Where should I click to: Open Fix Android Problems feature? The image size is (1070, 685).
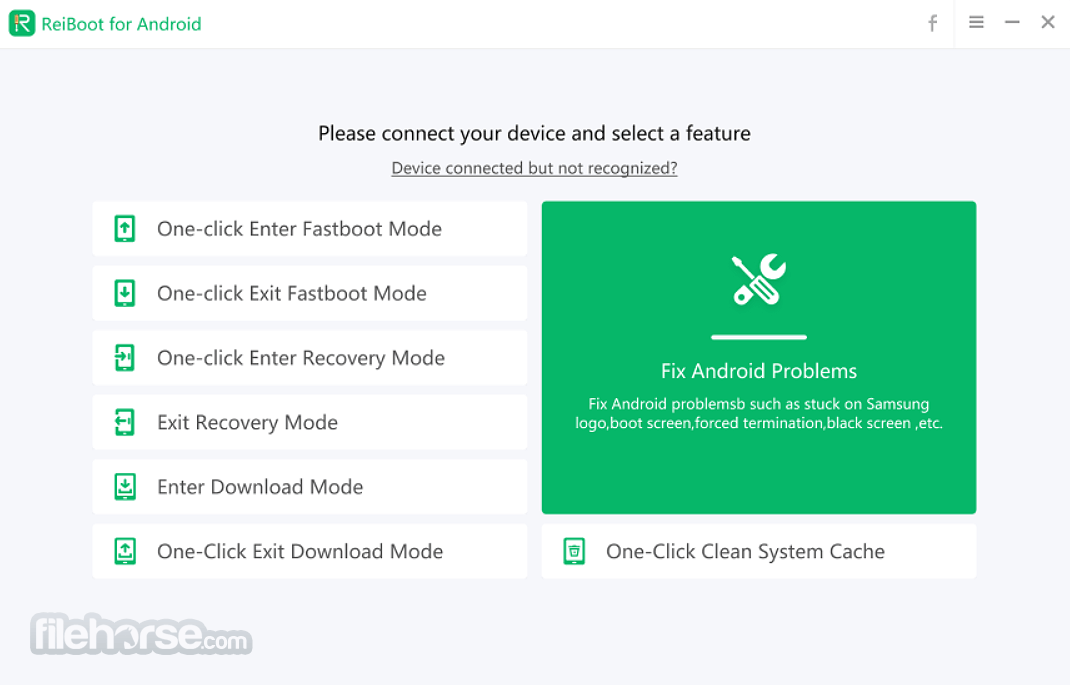759,358
